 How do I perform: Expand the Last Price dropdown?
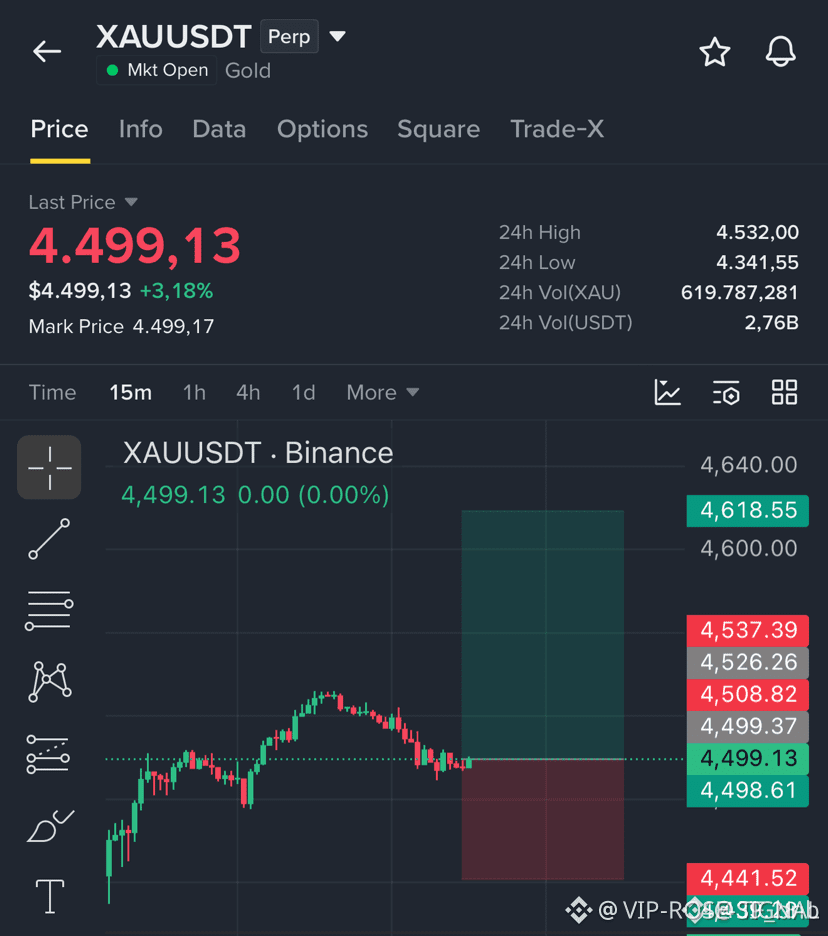(84, 202)
